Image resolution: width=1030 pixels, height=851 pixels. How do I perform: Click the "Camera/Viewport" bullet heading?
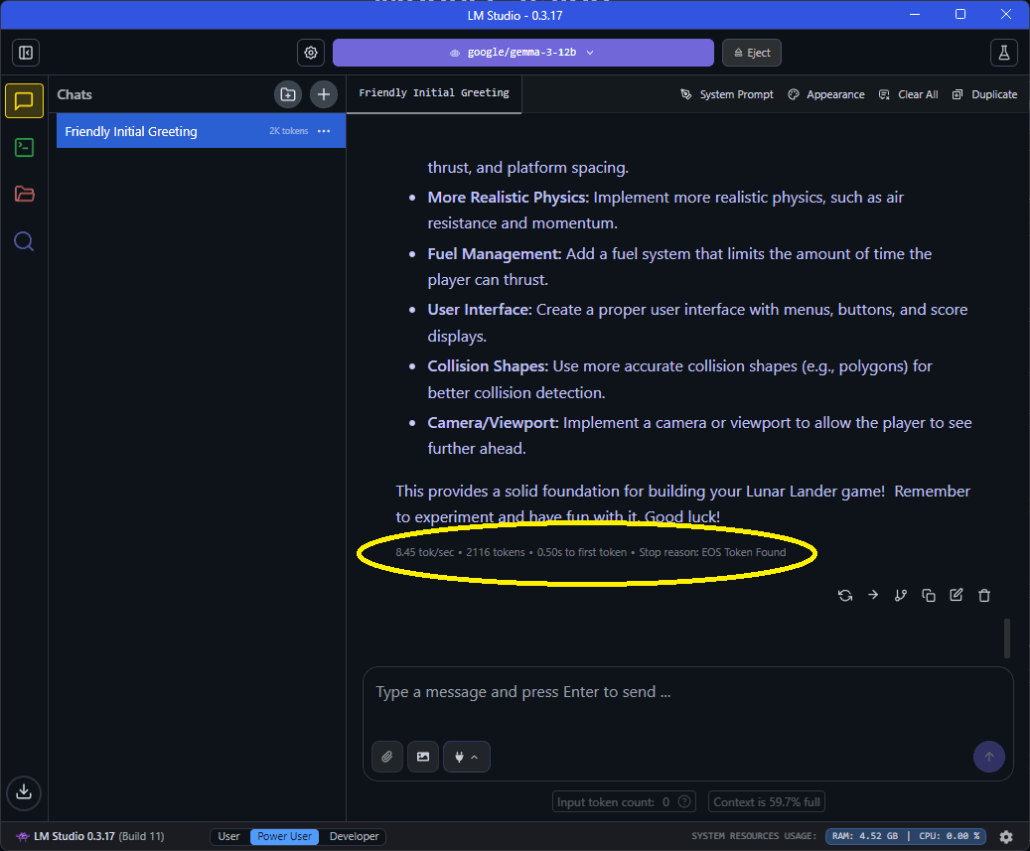pos(493,423)
